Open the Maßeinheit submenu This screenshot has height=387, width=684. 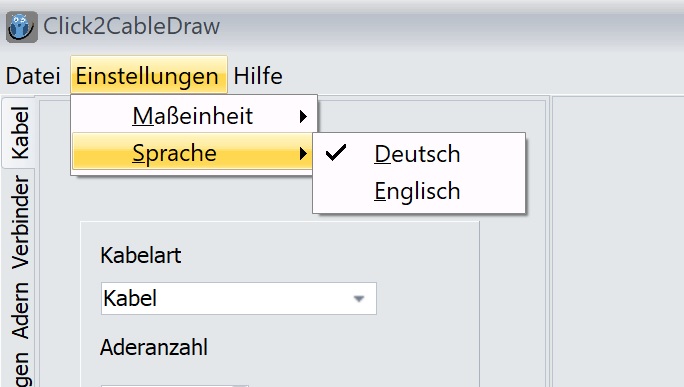coord(194,116)
